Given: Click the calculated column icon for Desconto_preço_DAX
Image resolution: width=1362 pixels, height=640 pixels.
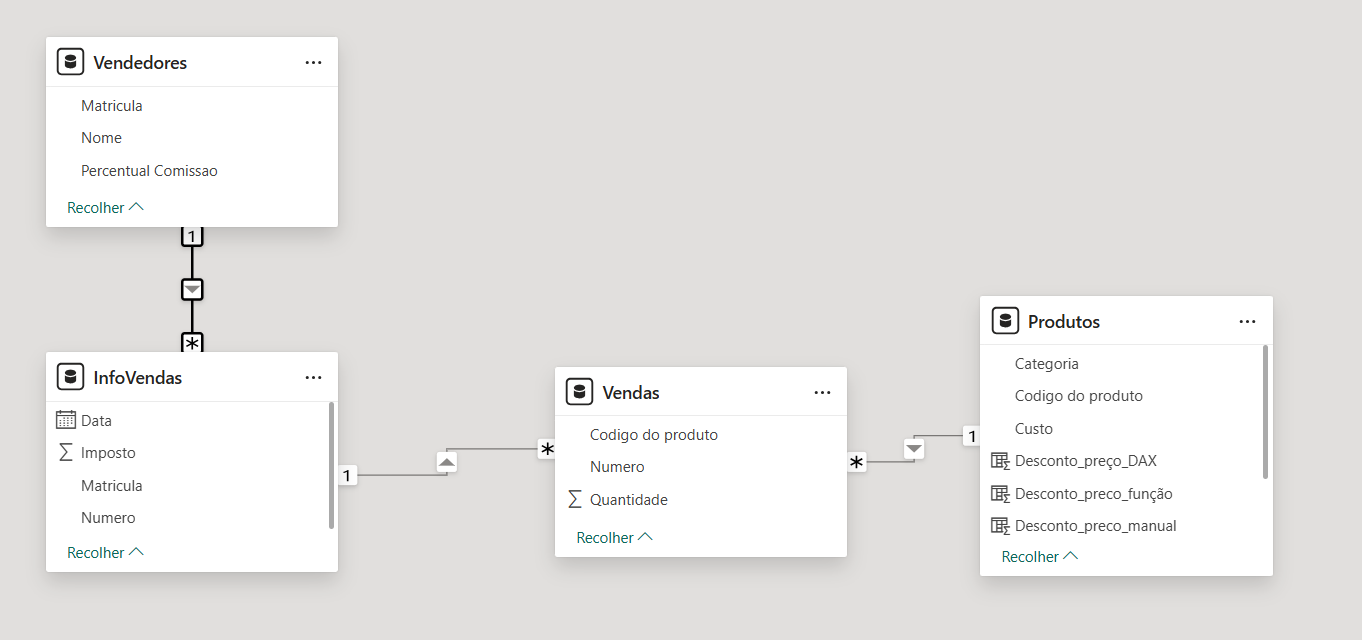Looking at the screenshot, I should [999, 461].
